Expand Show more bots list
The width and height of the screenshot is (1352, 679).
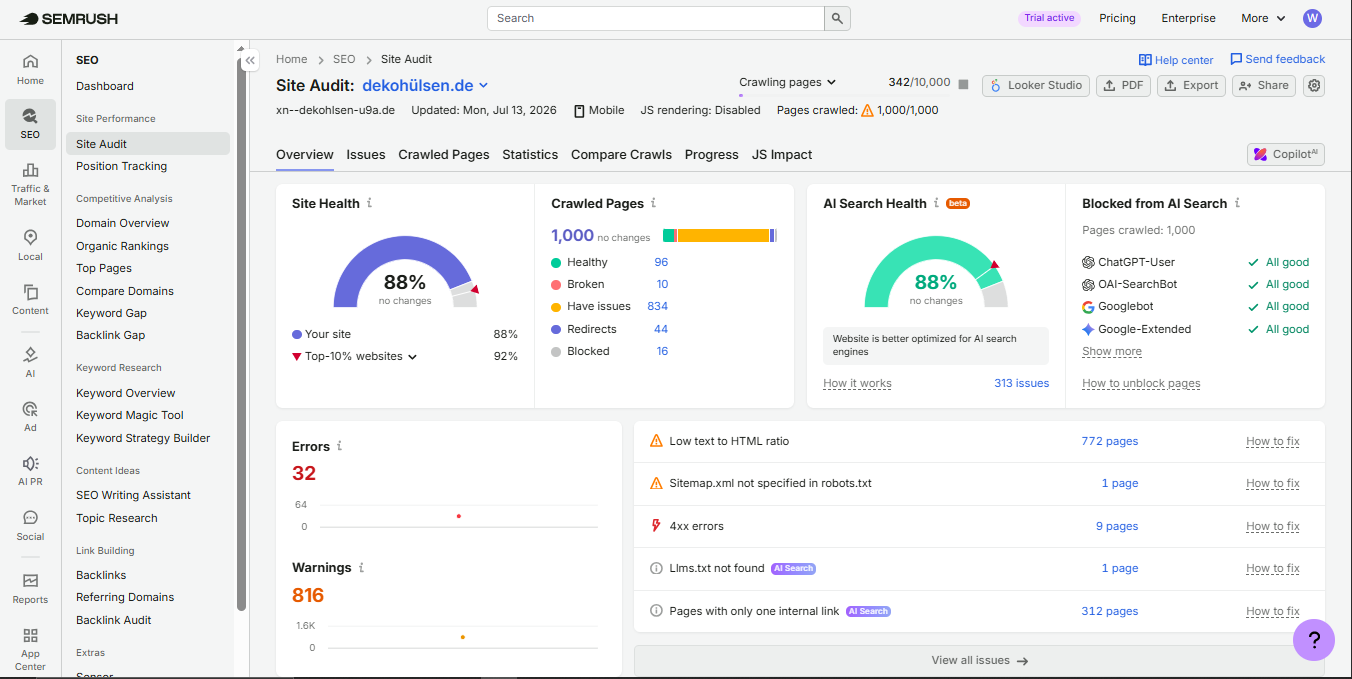click(1112, 352)
